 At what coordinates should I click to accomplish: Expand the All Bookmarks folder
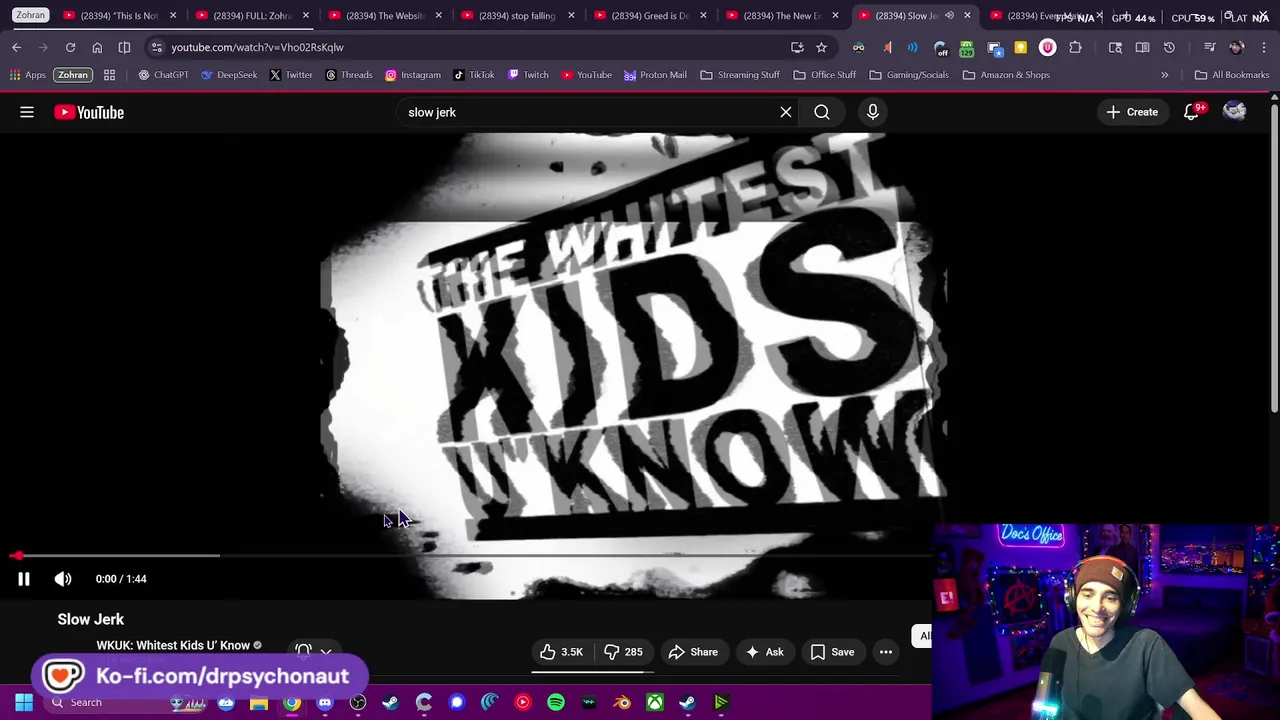tap(1232, 75)
